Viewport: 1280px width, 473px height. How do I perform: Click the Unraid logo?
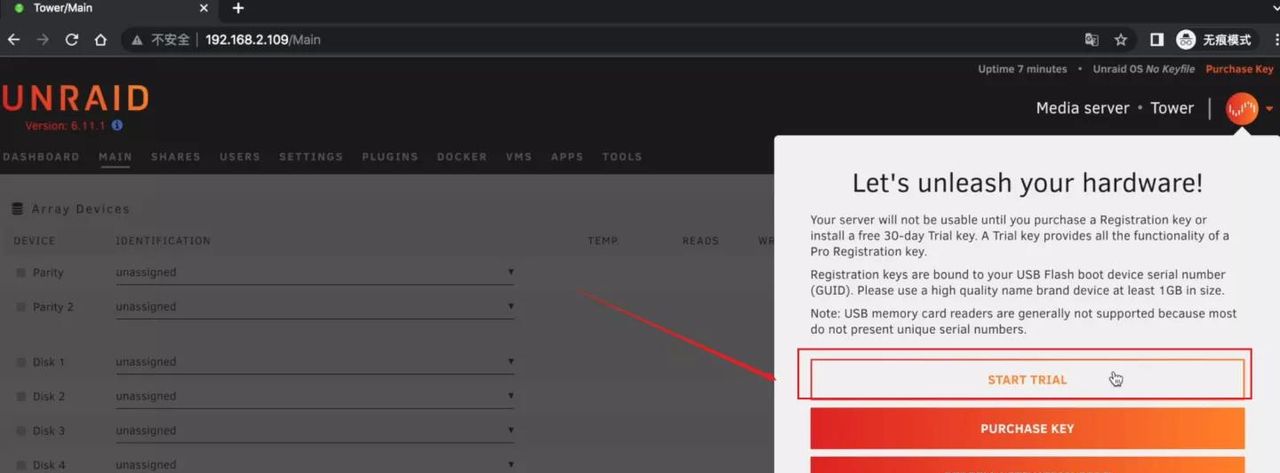[x=75, y=99]
